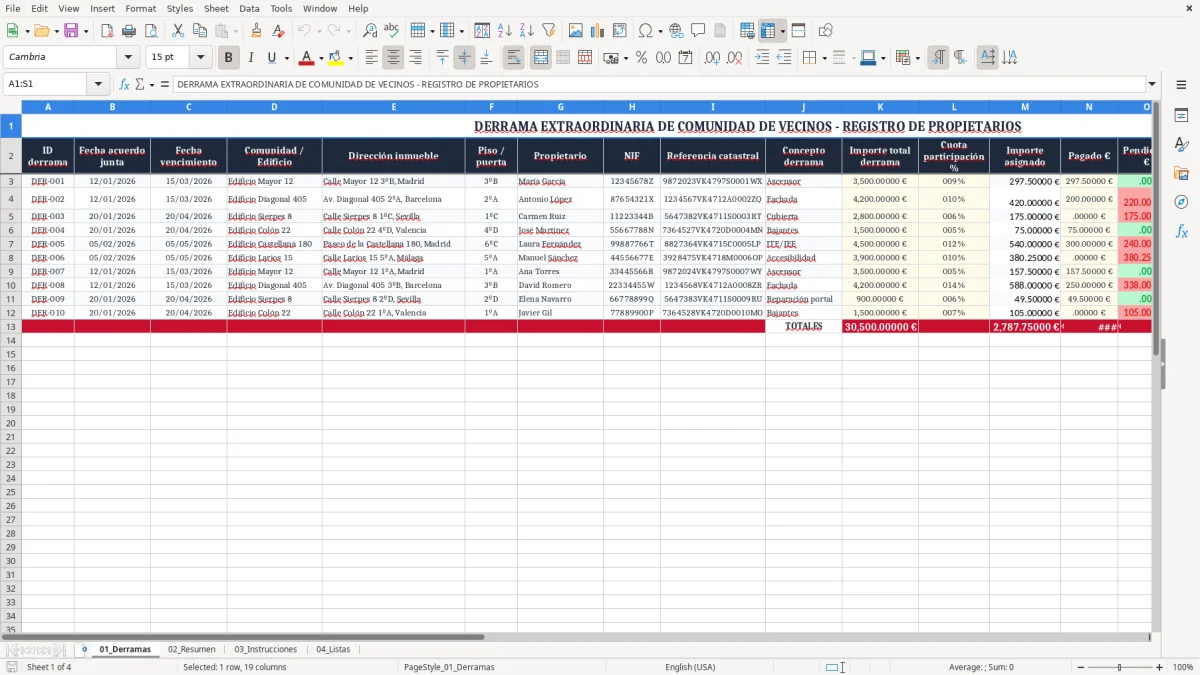Switch to 04_Listas sheet tab
Viewport: 1200px width, 675px height.
333,649
